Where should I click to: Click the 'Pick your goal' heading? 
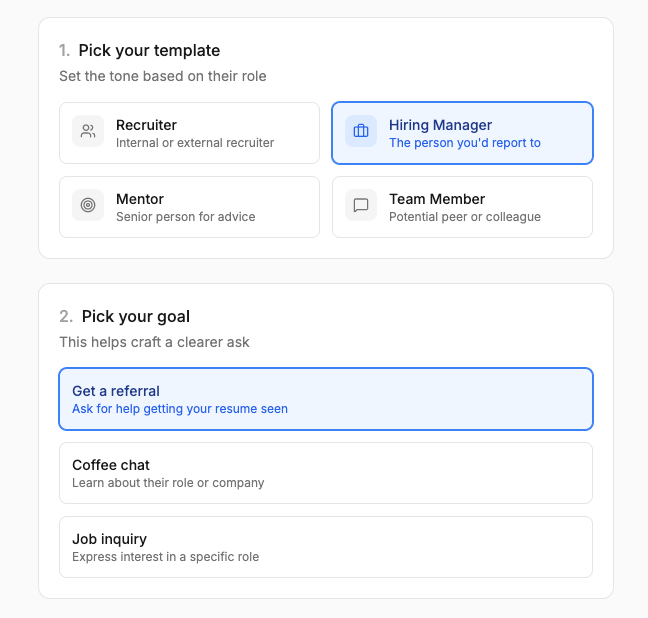tap(135, 316)
